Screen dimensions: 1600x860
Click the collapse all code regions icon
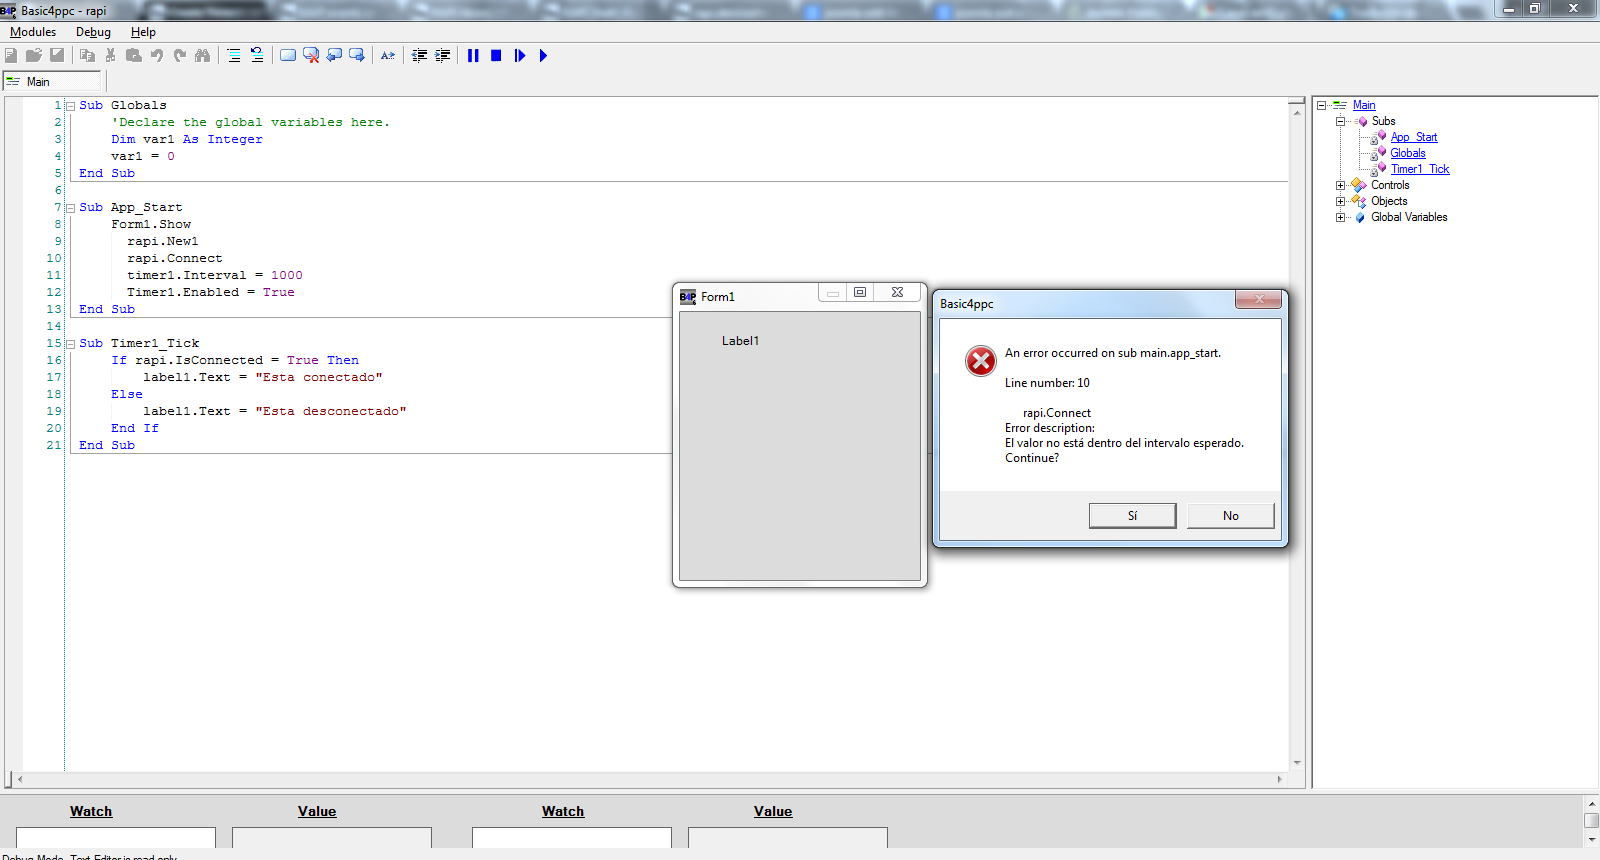click(x=419, y=56)
